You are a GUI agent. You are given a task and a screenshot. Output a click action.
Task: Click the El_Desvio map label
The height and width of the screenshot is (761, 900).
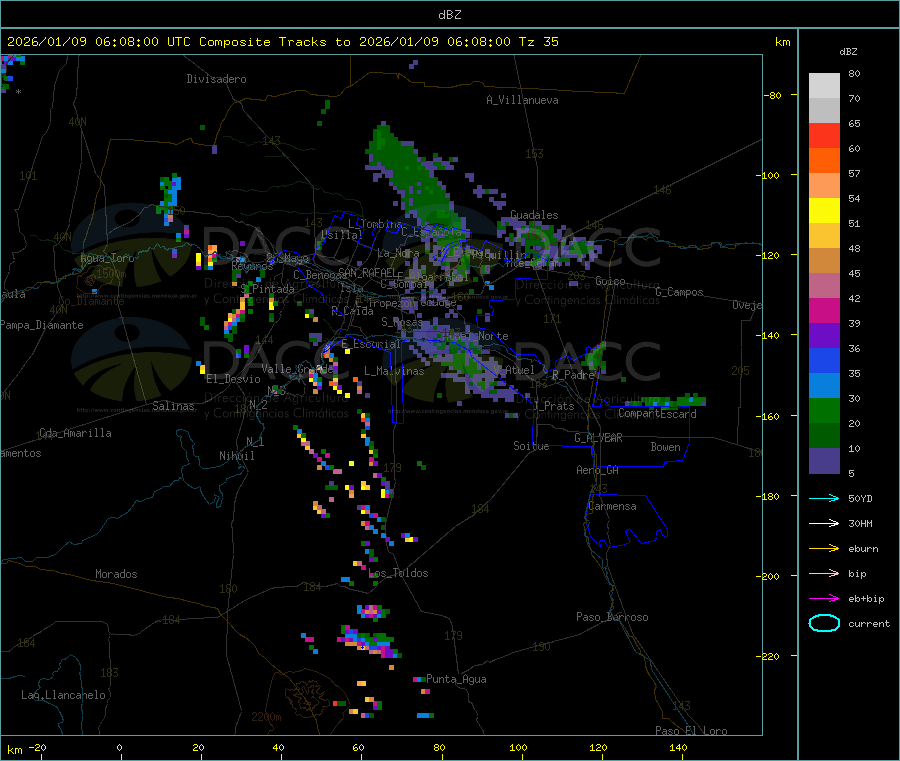coord(233,379)
